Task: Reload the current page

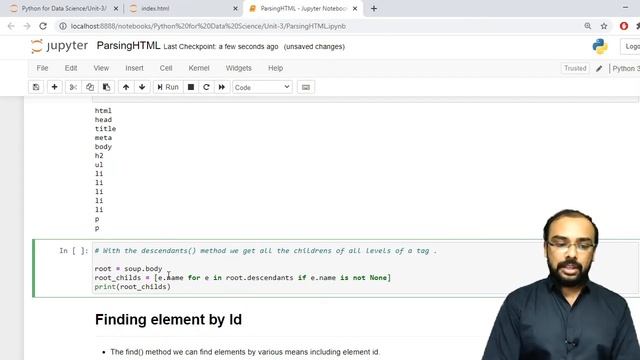Action: (x=43, y=26)
